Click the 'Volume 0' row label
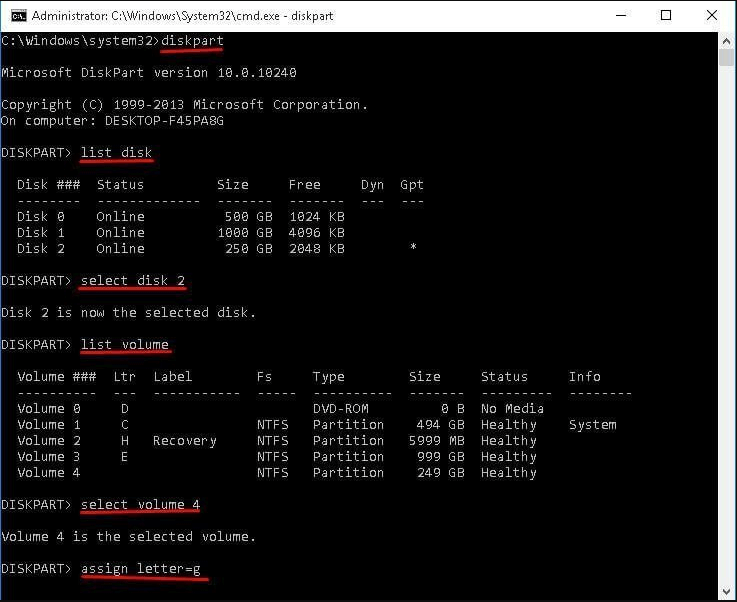Image resolution: width=737 pixels, height=602 pixels. point(48,409)
